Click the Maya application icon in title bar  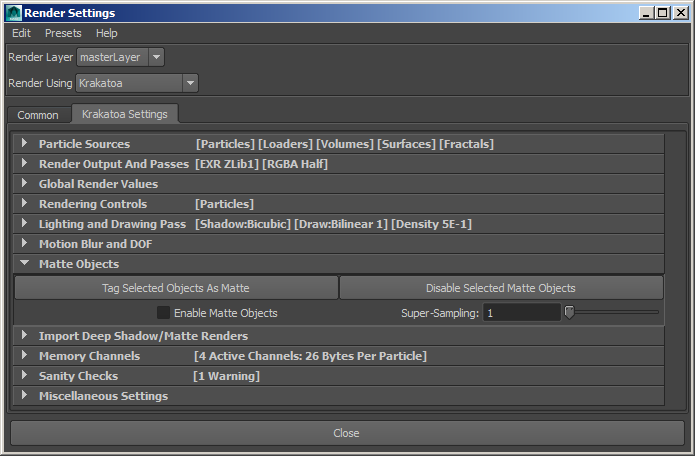(x=14, y=13)
